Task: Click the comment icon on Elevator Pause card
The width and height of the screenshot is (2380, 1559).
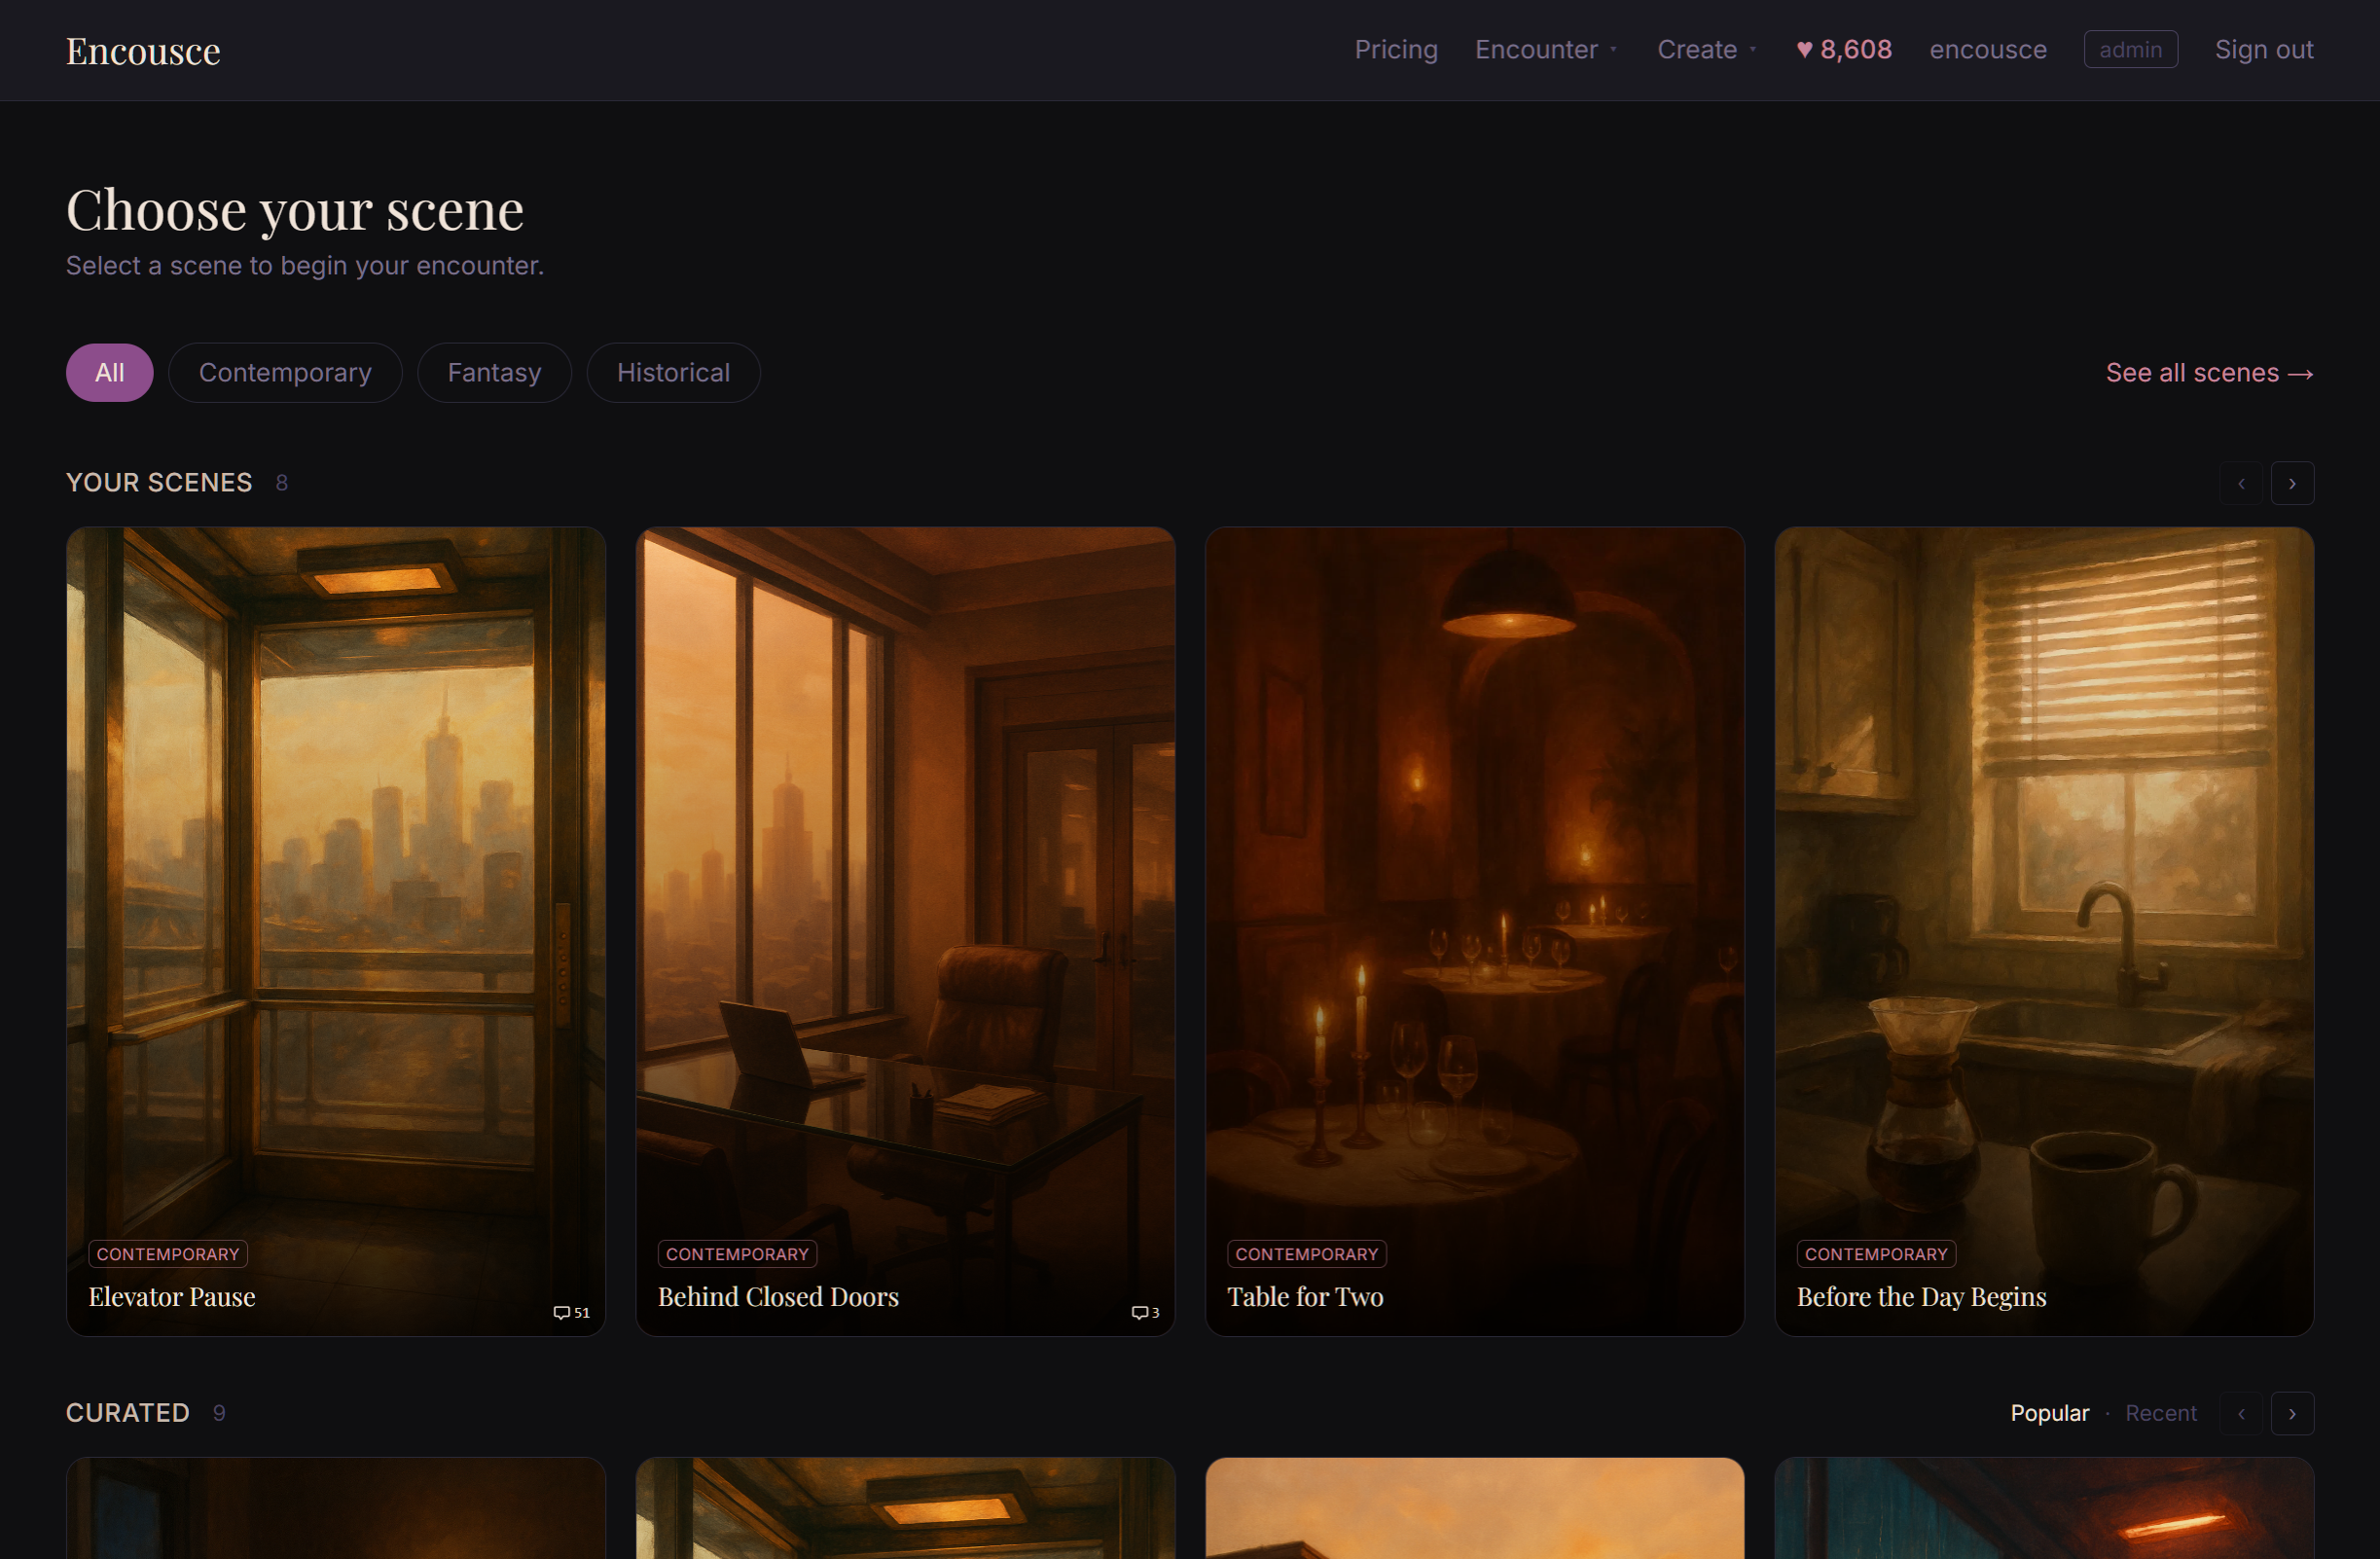Action: 564,1313
